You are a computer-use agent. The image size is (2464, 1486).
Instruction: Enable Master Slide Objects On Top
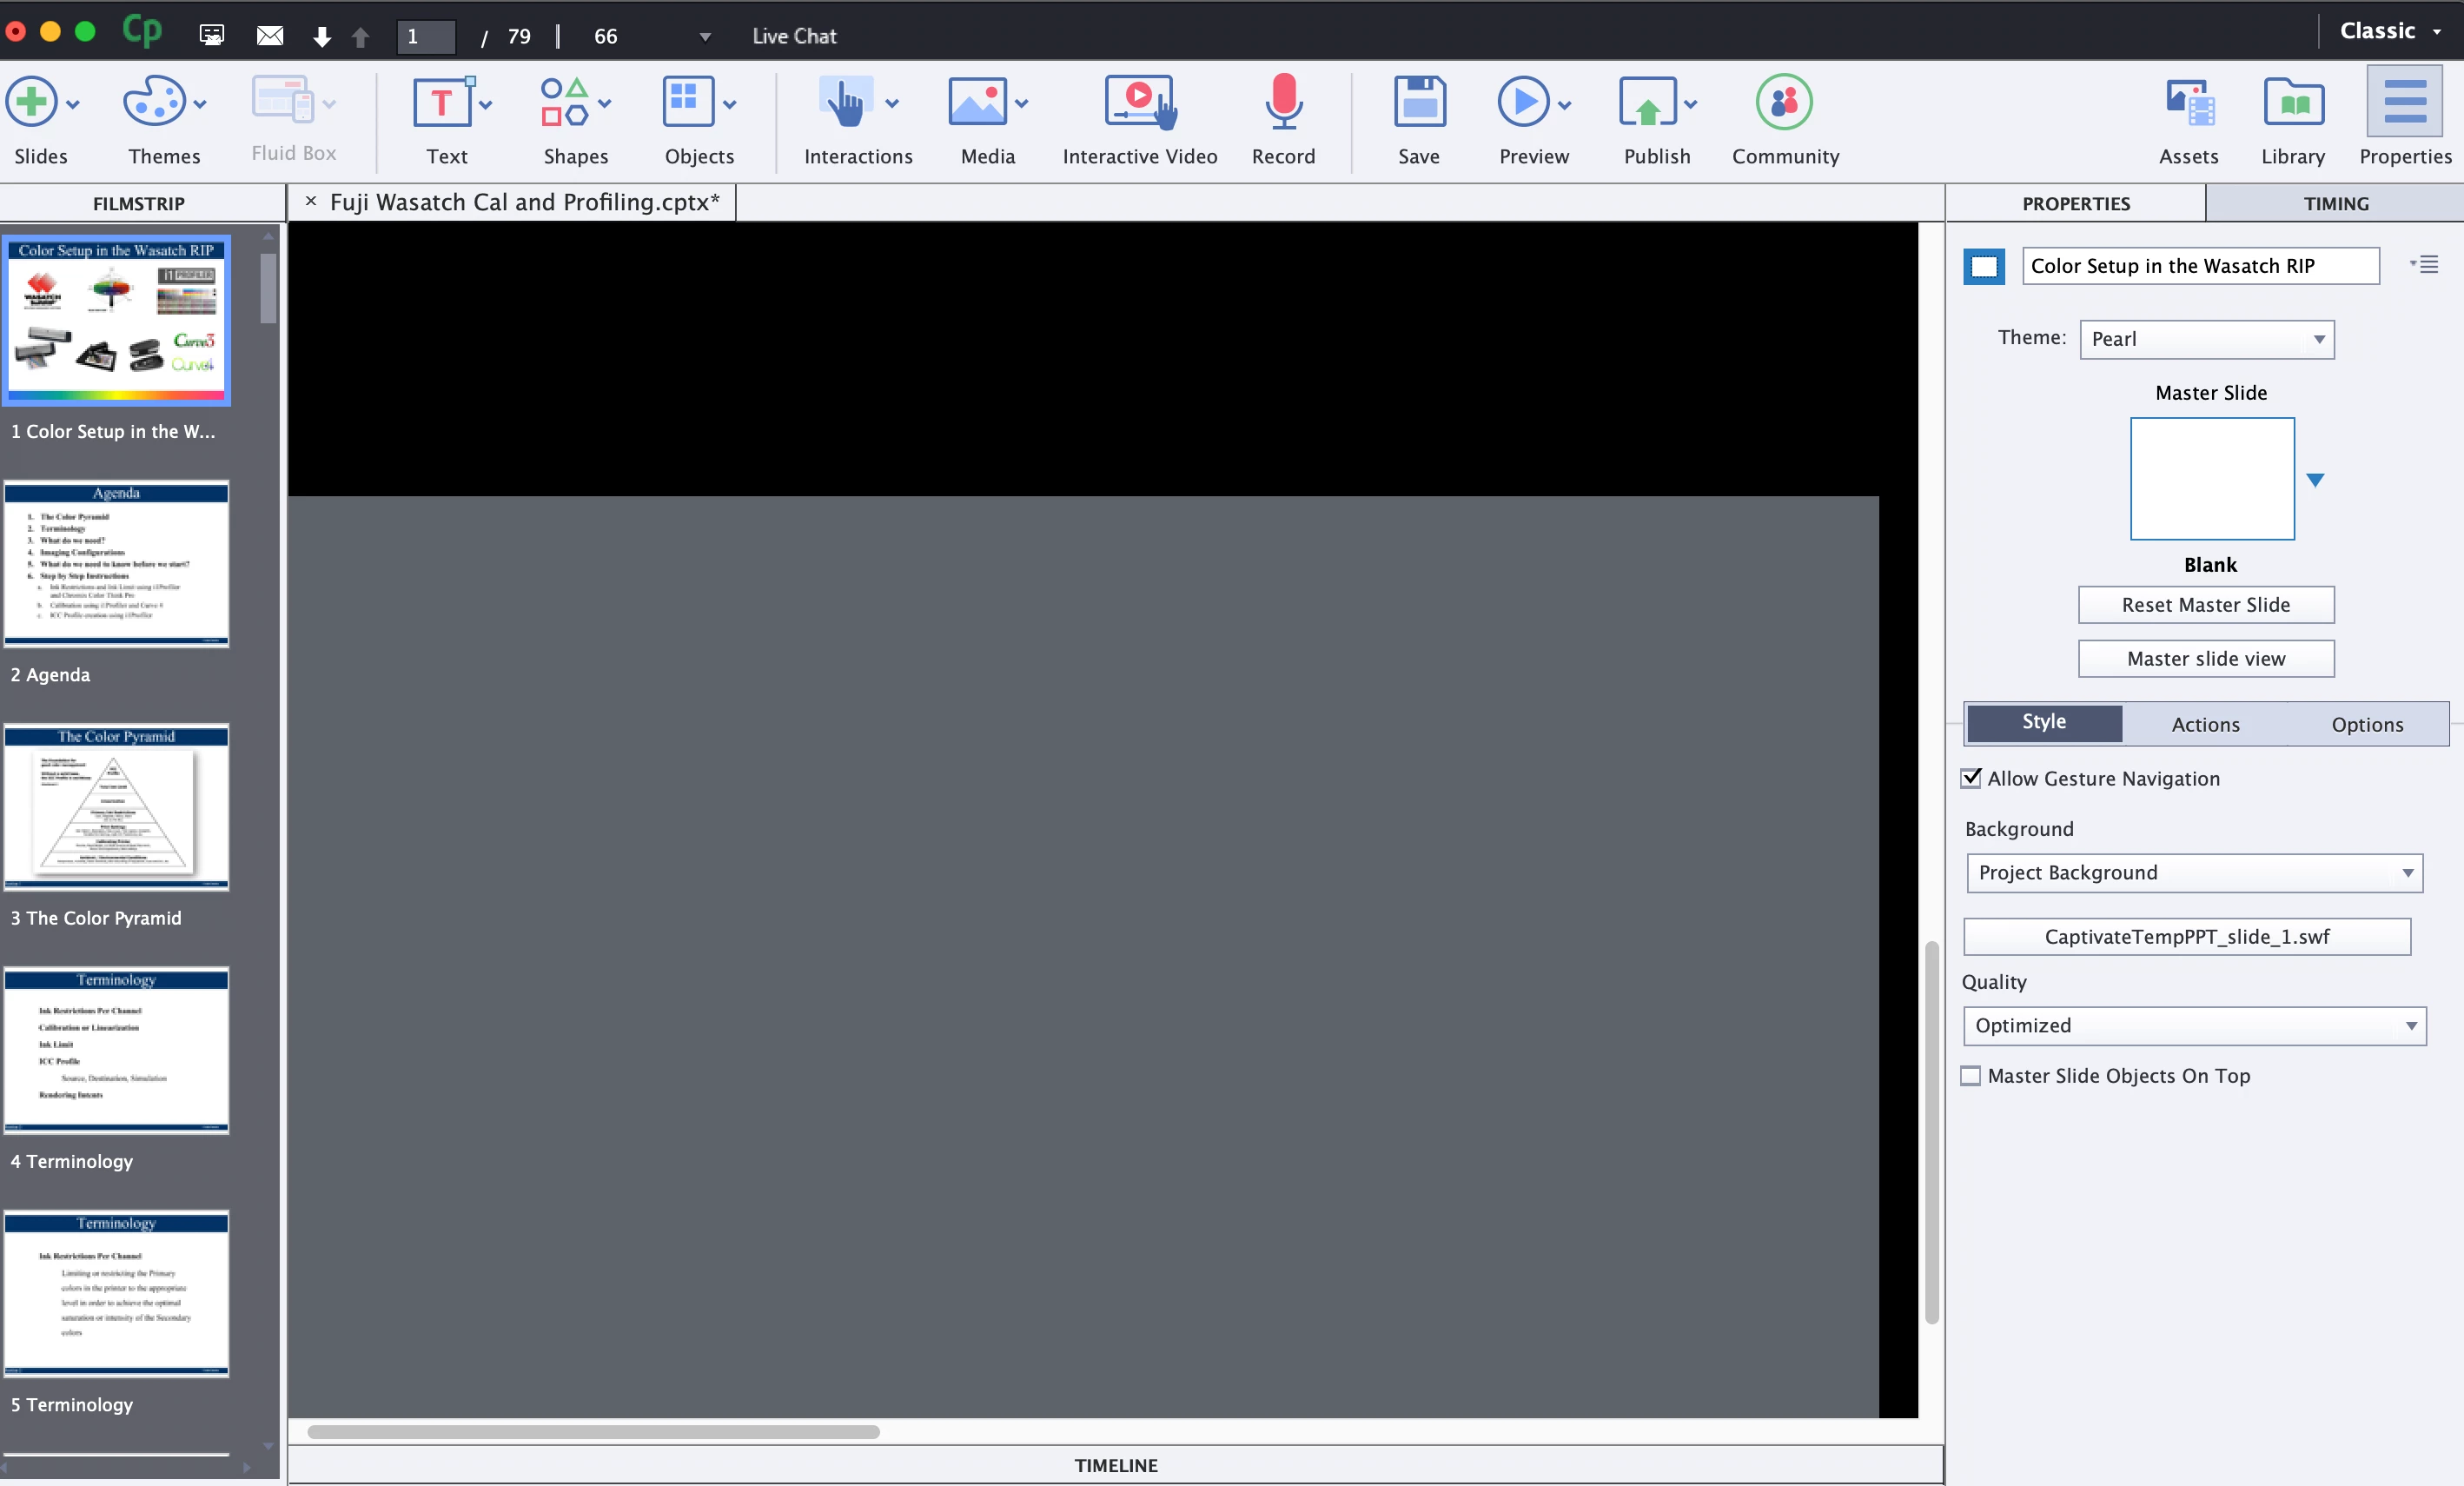(x=1971, y=1076)
